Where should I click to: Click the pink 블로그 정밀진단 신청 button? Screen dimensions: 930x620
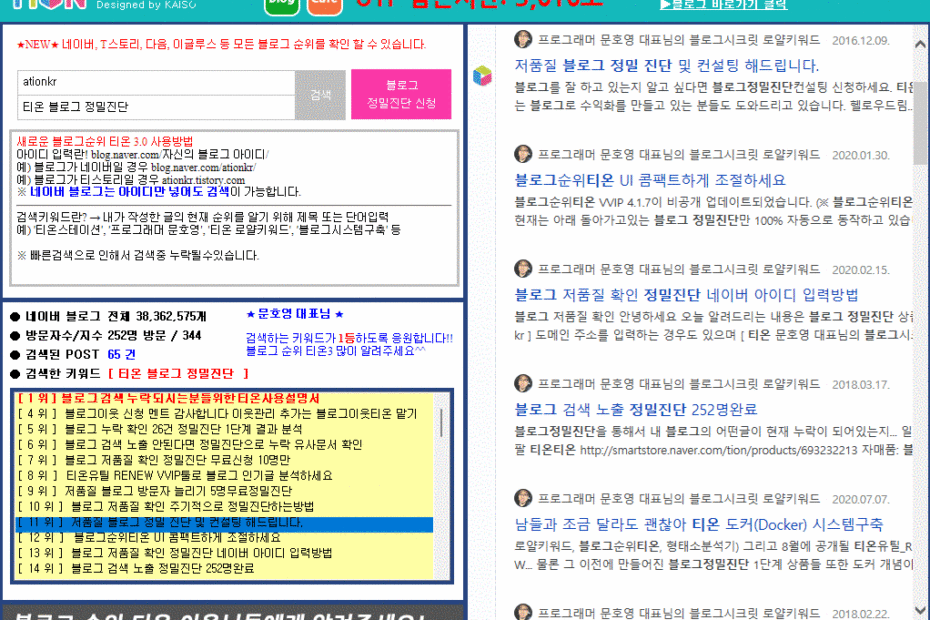pyautogui.click(x=401, y=94)
